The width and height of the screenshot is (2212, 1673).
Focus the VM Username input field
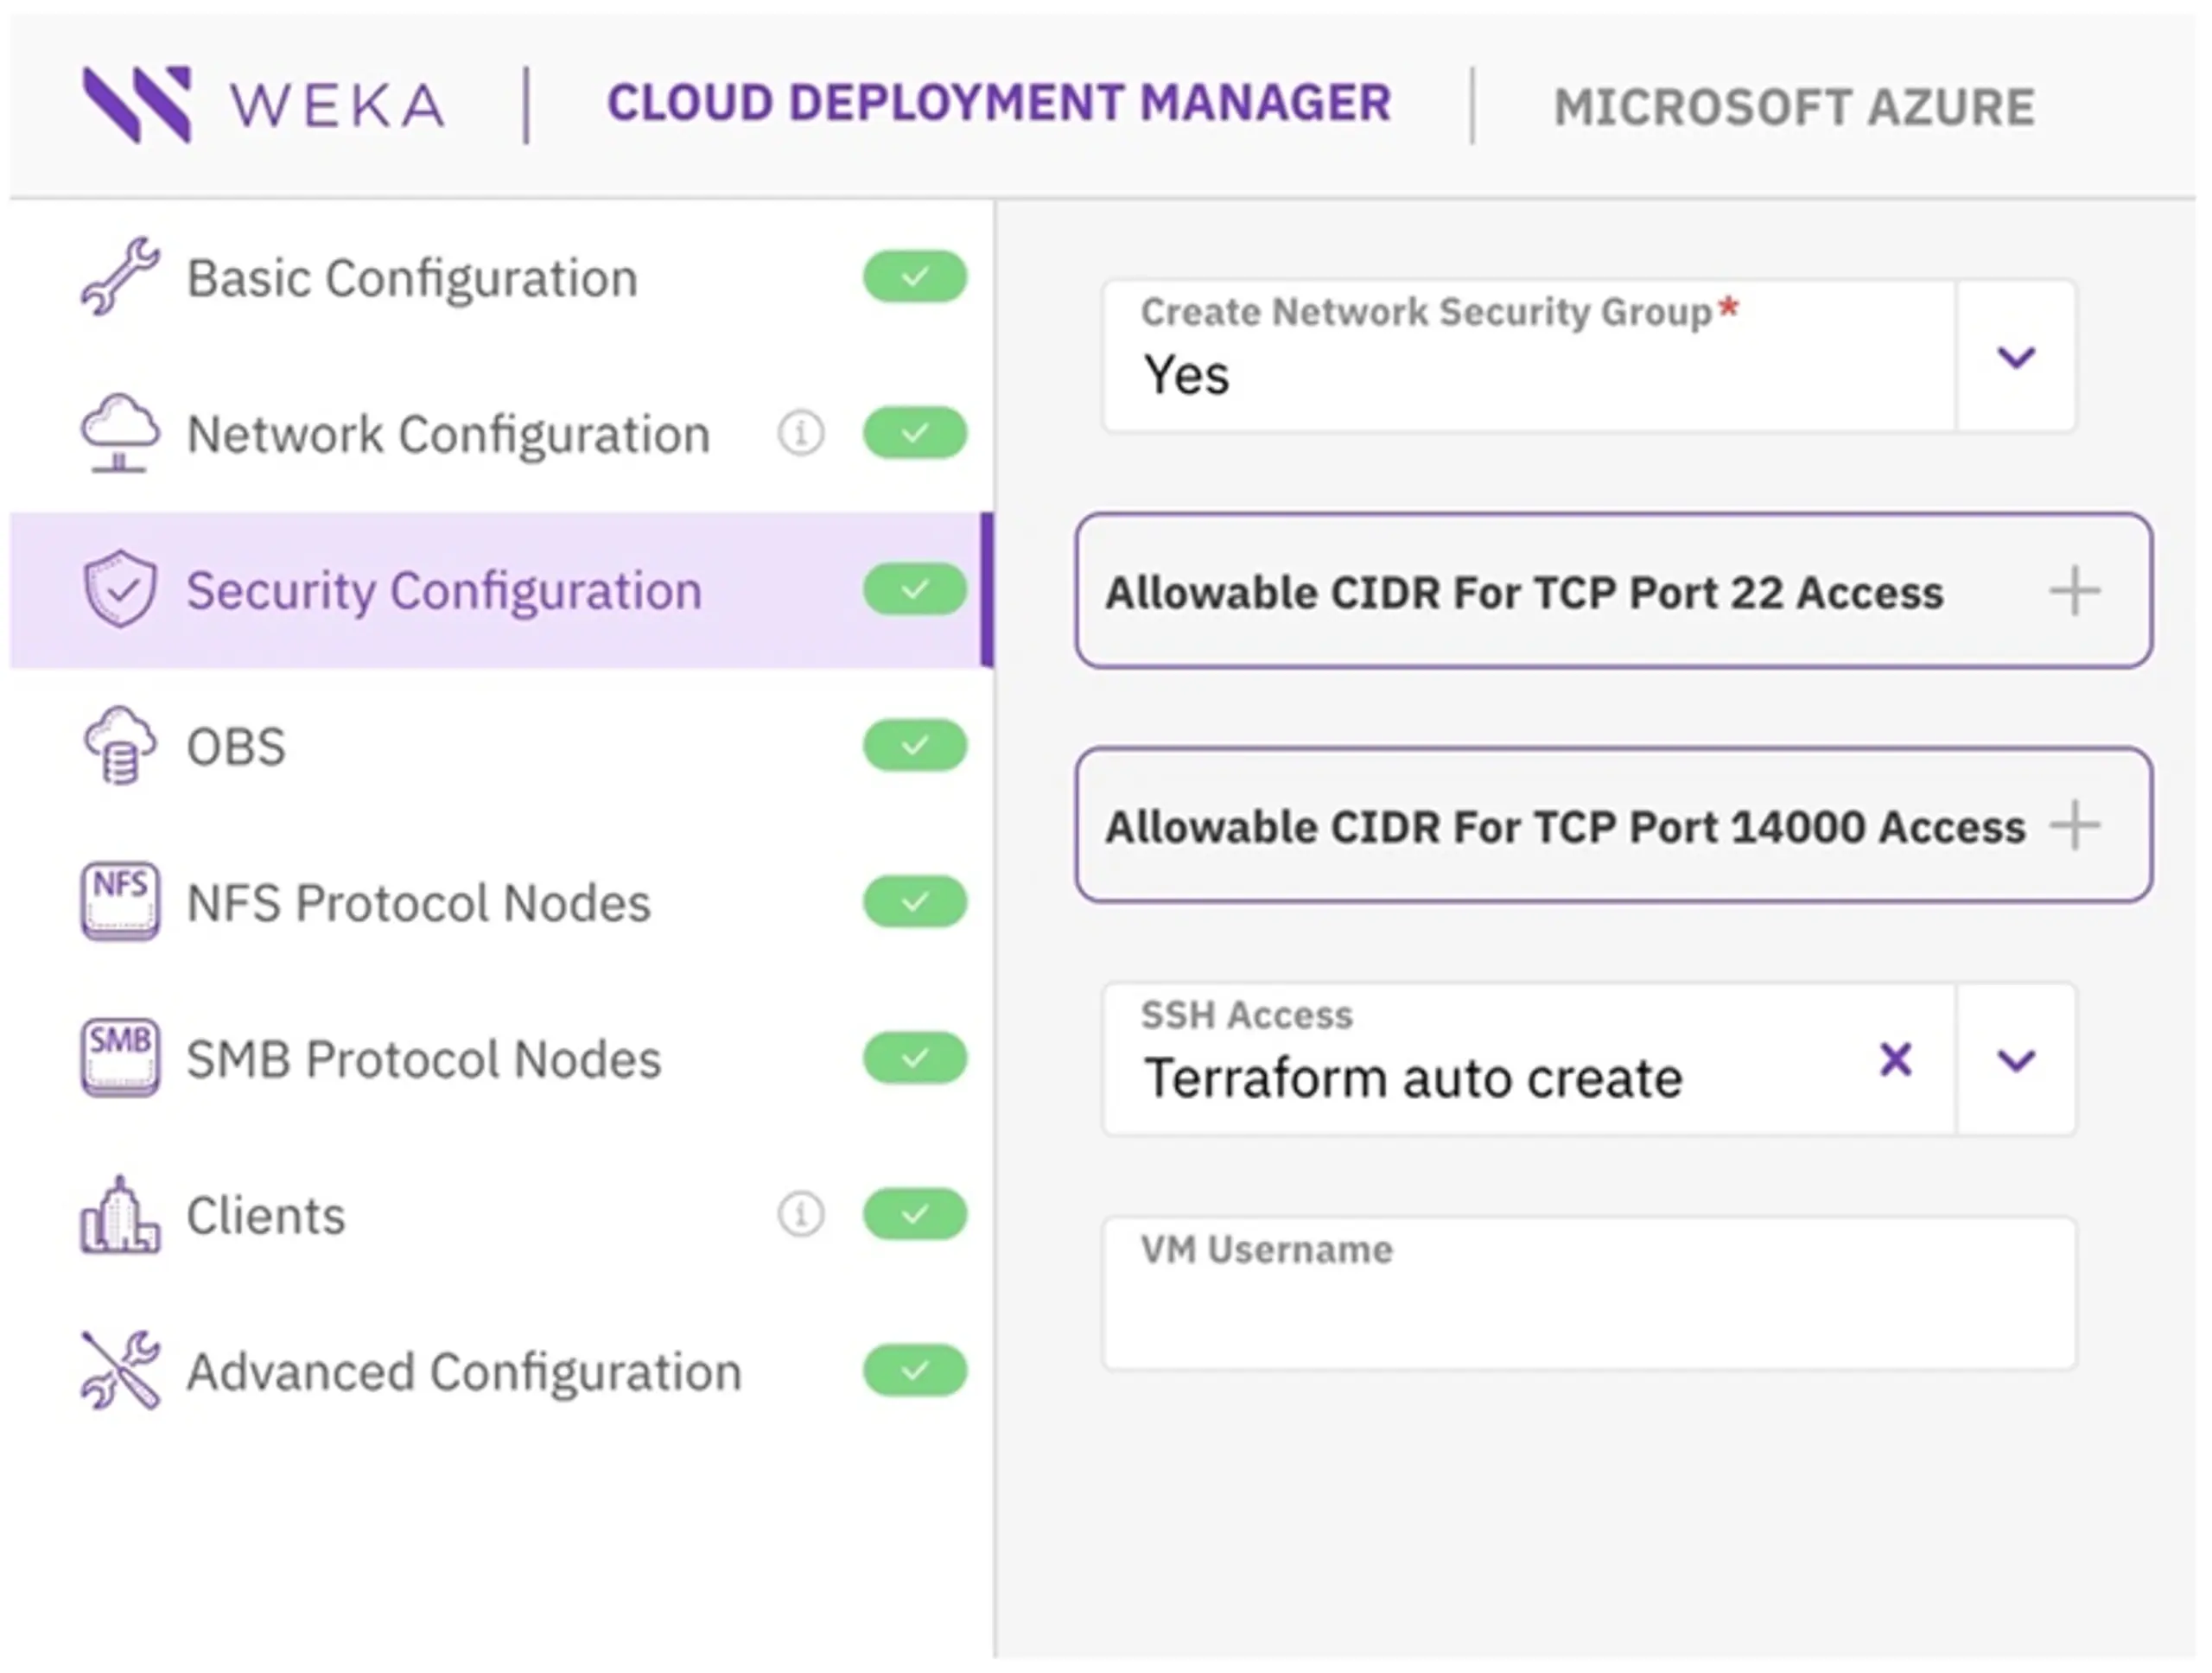[x=1589, y=1293]
